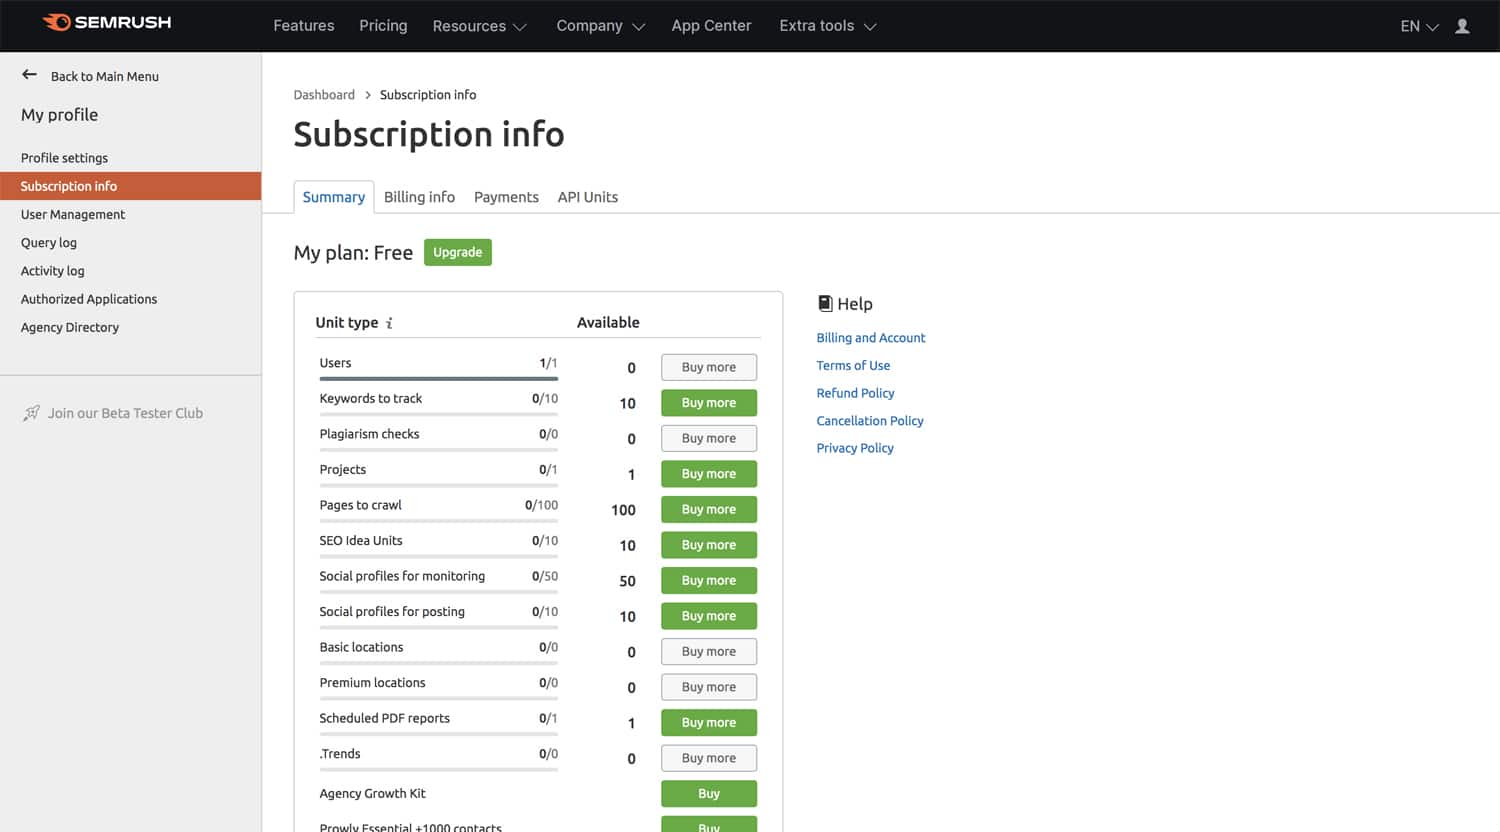1500x832 pixels.
Task: Click the Semrush logo
Action: [x=107, y=22]
